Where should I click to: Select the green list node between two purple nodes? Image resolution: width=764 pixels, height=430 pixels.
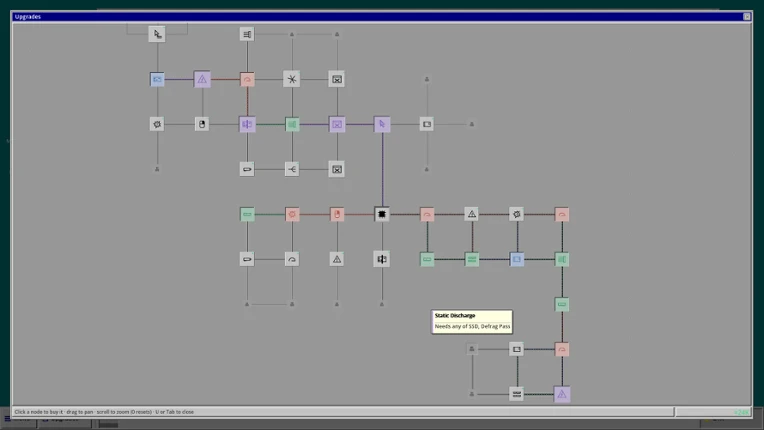tap(292, 124)
